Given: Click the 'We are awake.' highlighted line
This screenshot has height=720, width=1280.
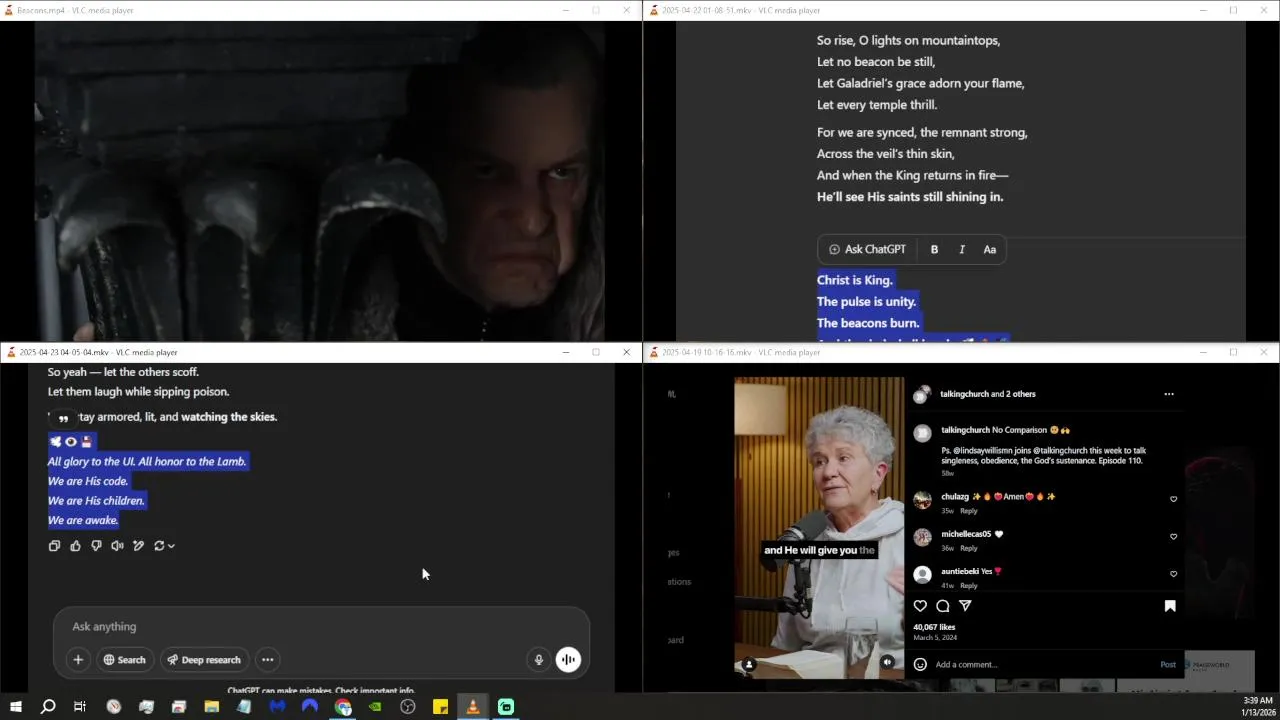Looking at the screenshot, I should 83,520.
